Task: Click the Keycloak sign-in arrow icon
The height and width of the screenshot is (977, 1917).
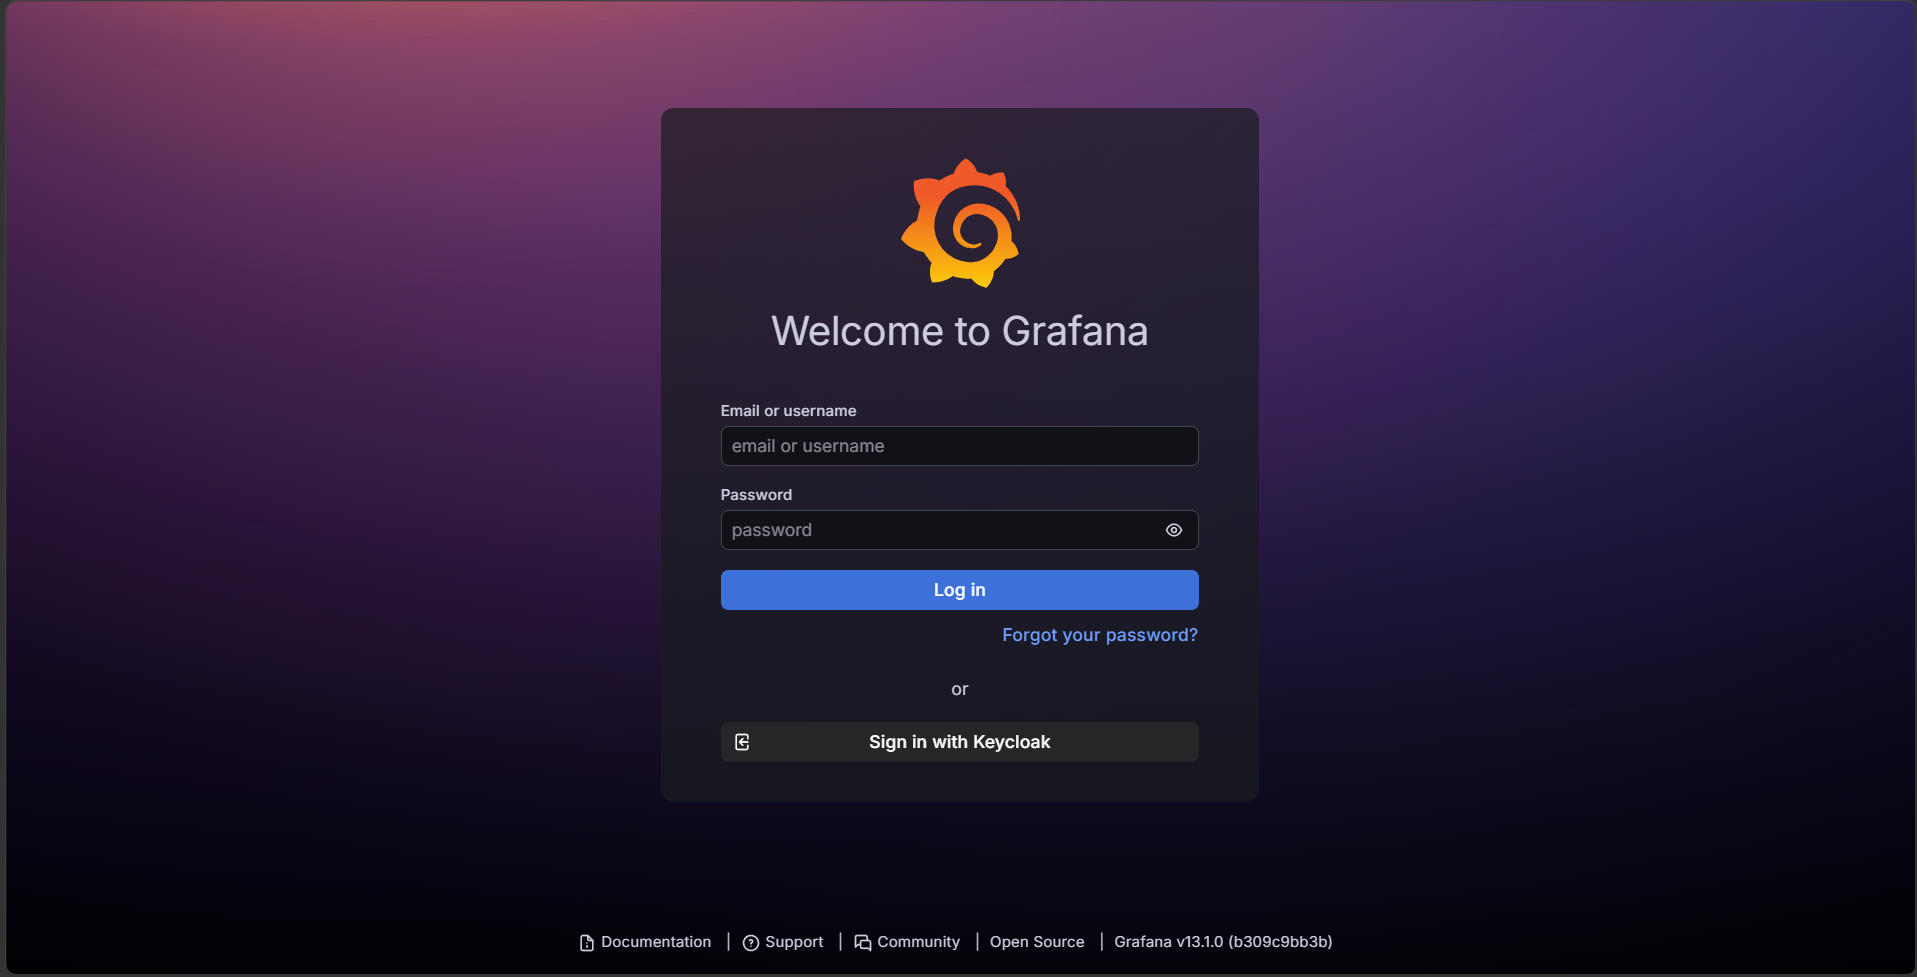Action: pyautogui.click(x=742, y=742)
